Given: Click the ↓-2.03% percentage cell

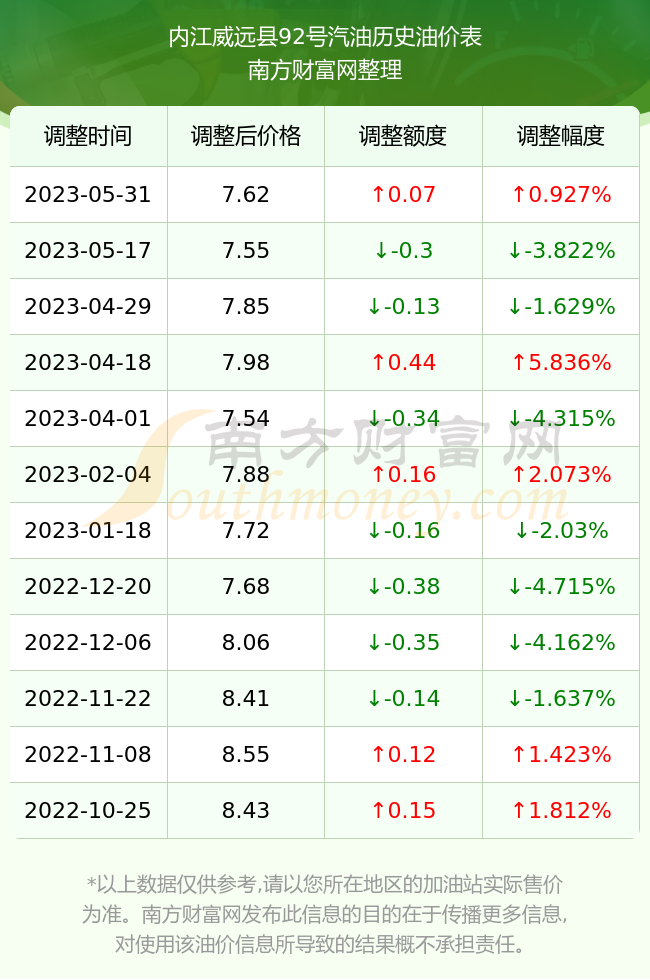Looking at the screenshot, I should pyautogui.click(x=561, y=531).
